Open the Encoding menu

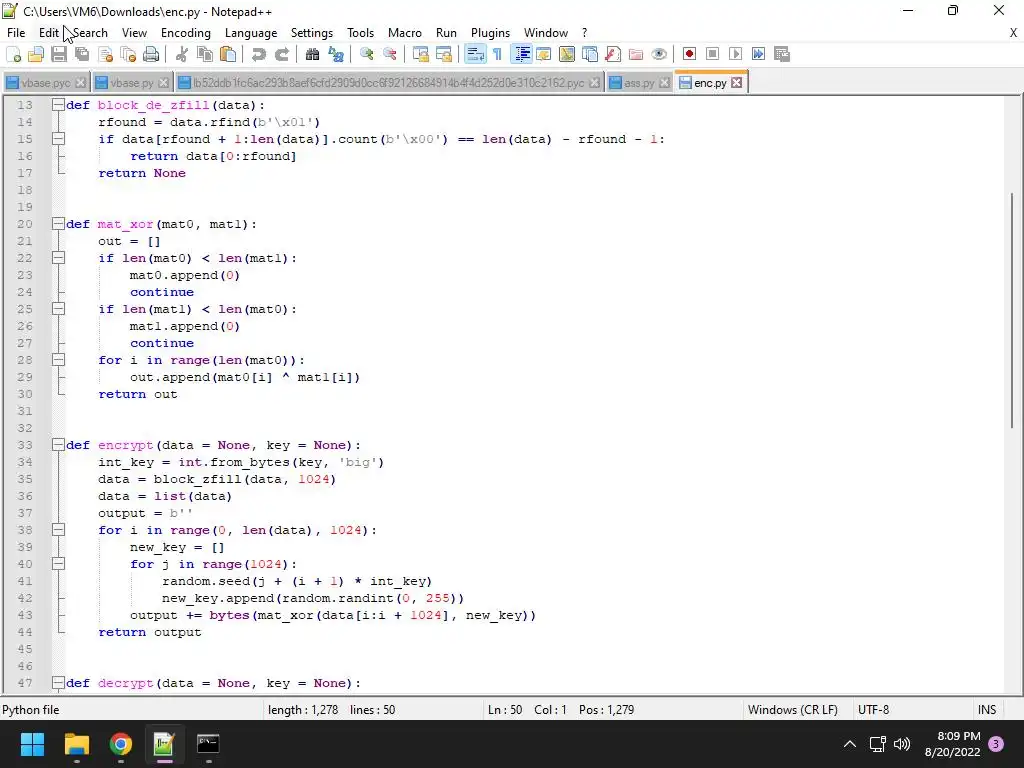tap(185, 33)
